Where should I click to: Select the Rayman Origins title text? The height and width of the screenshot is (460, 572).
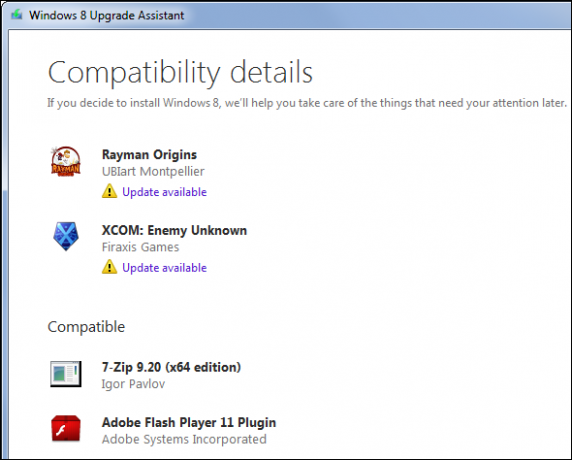(149, 155)
